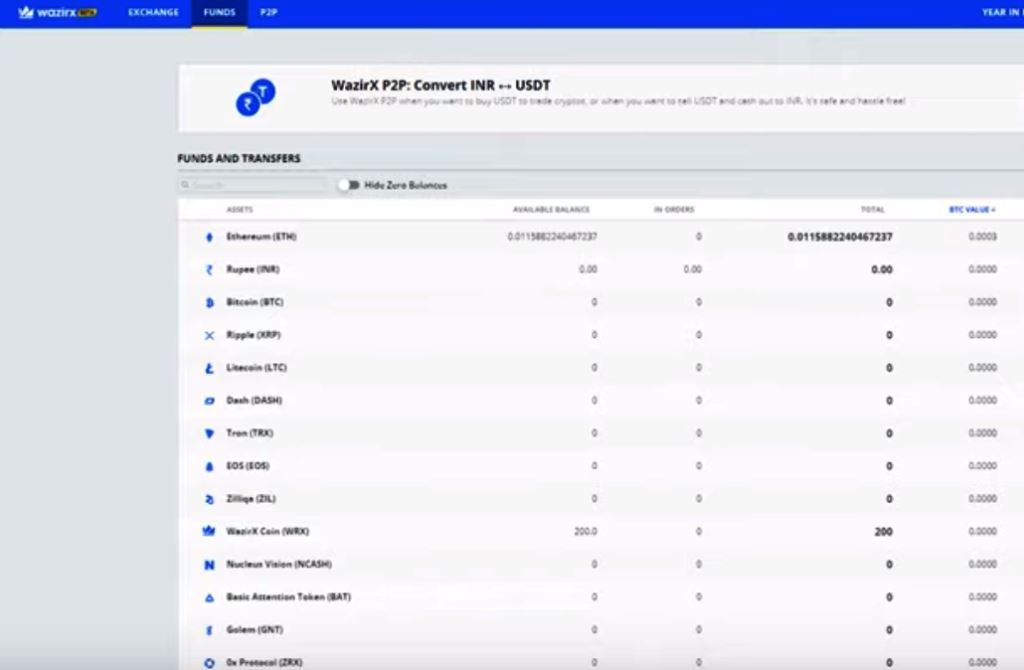Screen dimensions: 1024x670
Task: Toggle Hide Zero Balances switch
Action: click(x=349, y=185)
